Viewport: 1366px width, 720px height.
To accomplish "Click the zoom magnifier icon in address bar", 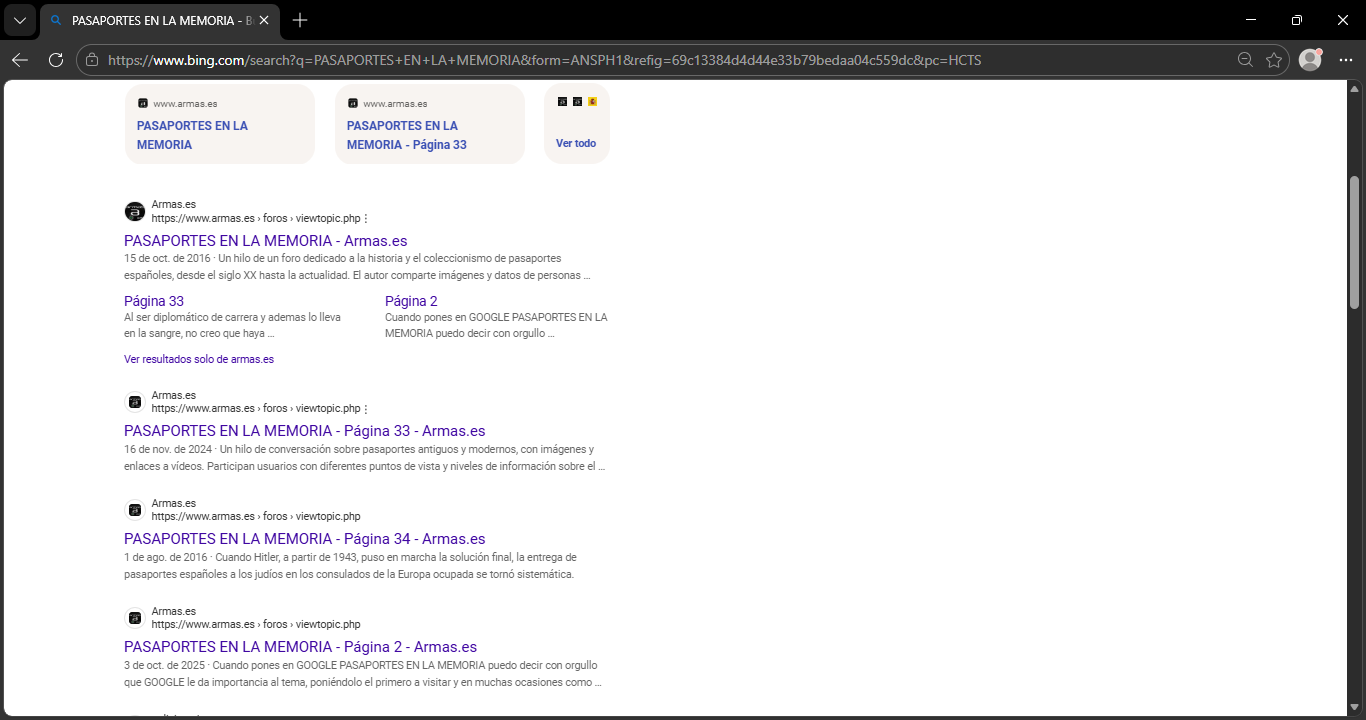I will pyautogui.click(x=1245, y=60).
